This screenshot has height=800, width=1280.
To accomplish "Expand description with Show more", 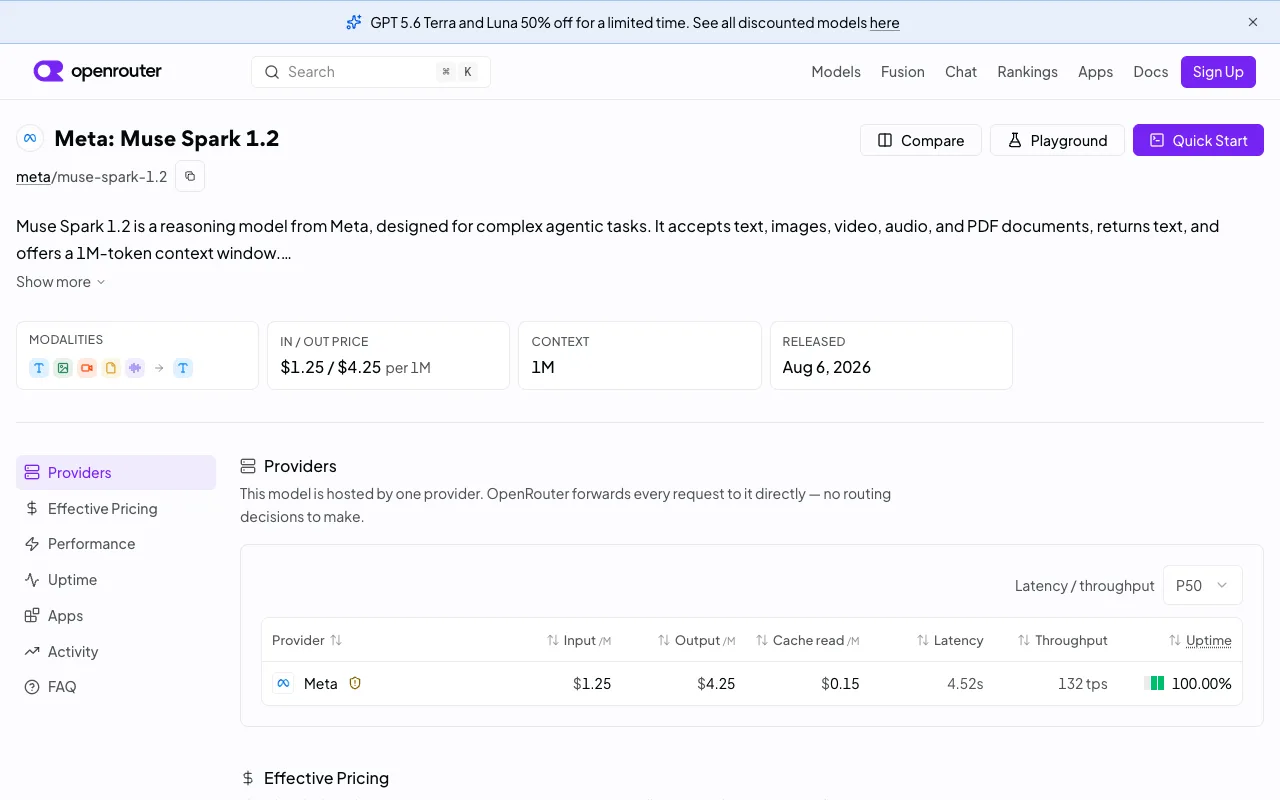I will [x=60, y=282].
